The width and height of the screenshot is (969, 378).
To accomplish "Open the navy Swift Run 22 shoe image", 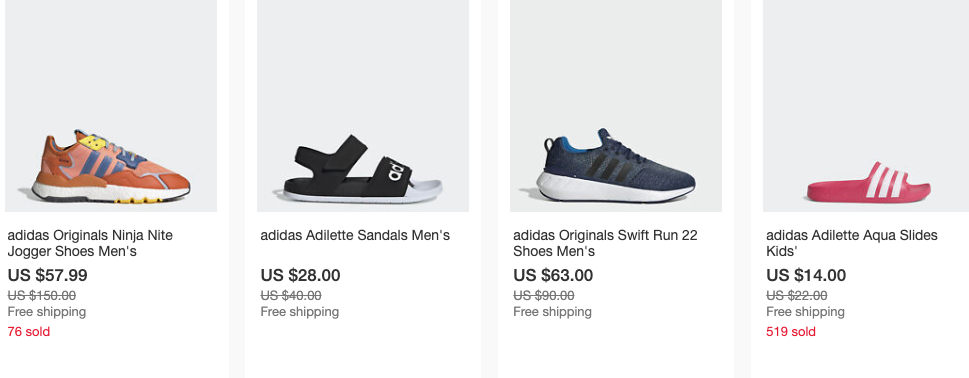I will coord(616,106).
